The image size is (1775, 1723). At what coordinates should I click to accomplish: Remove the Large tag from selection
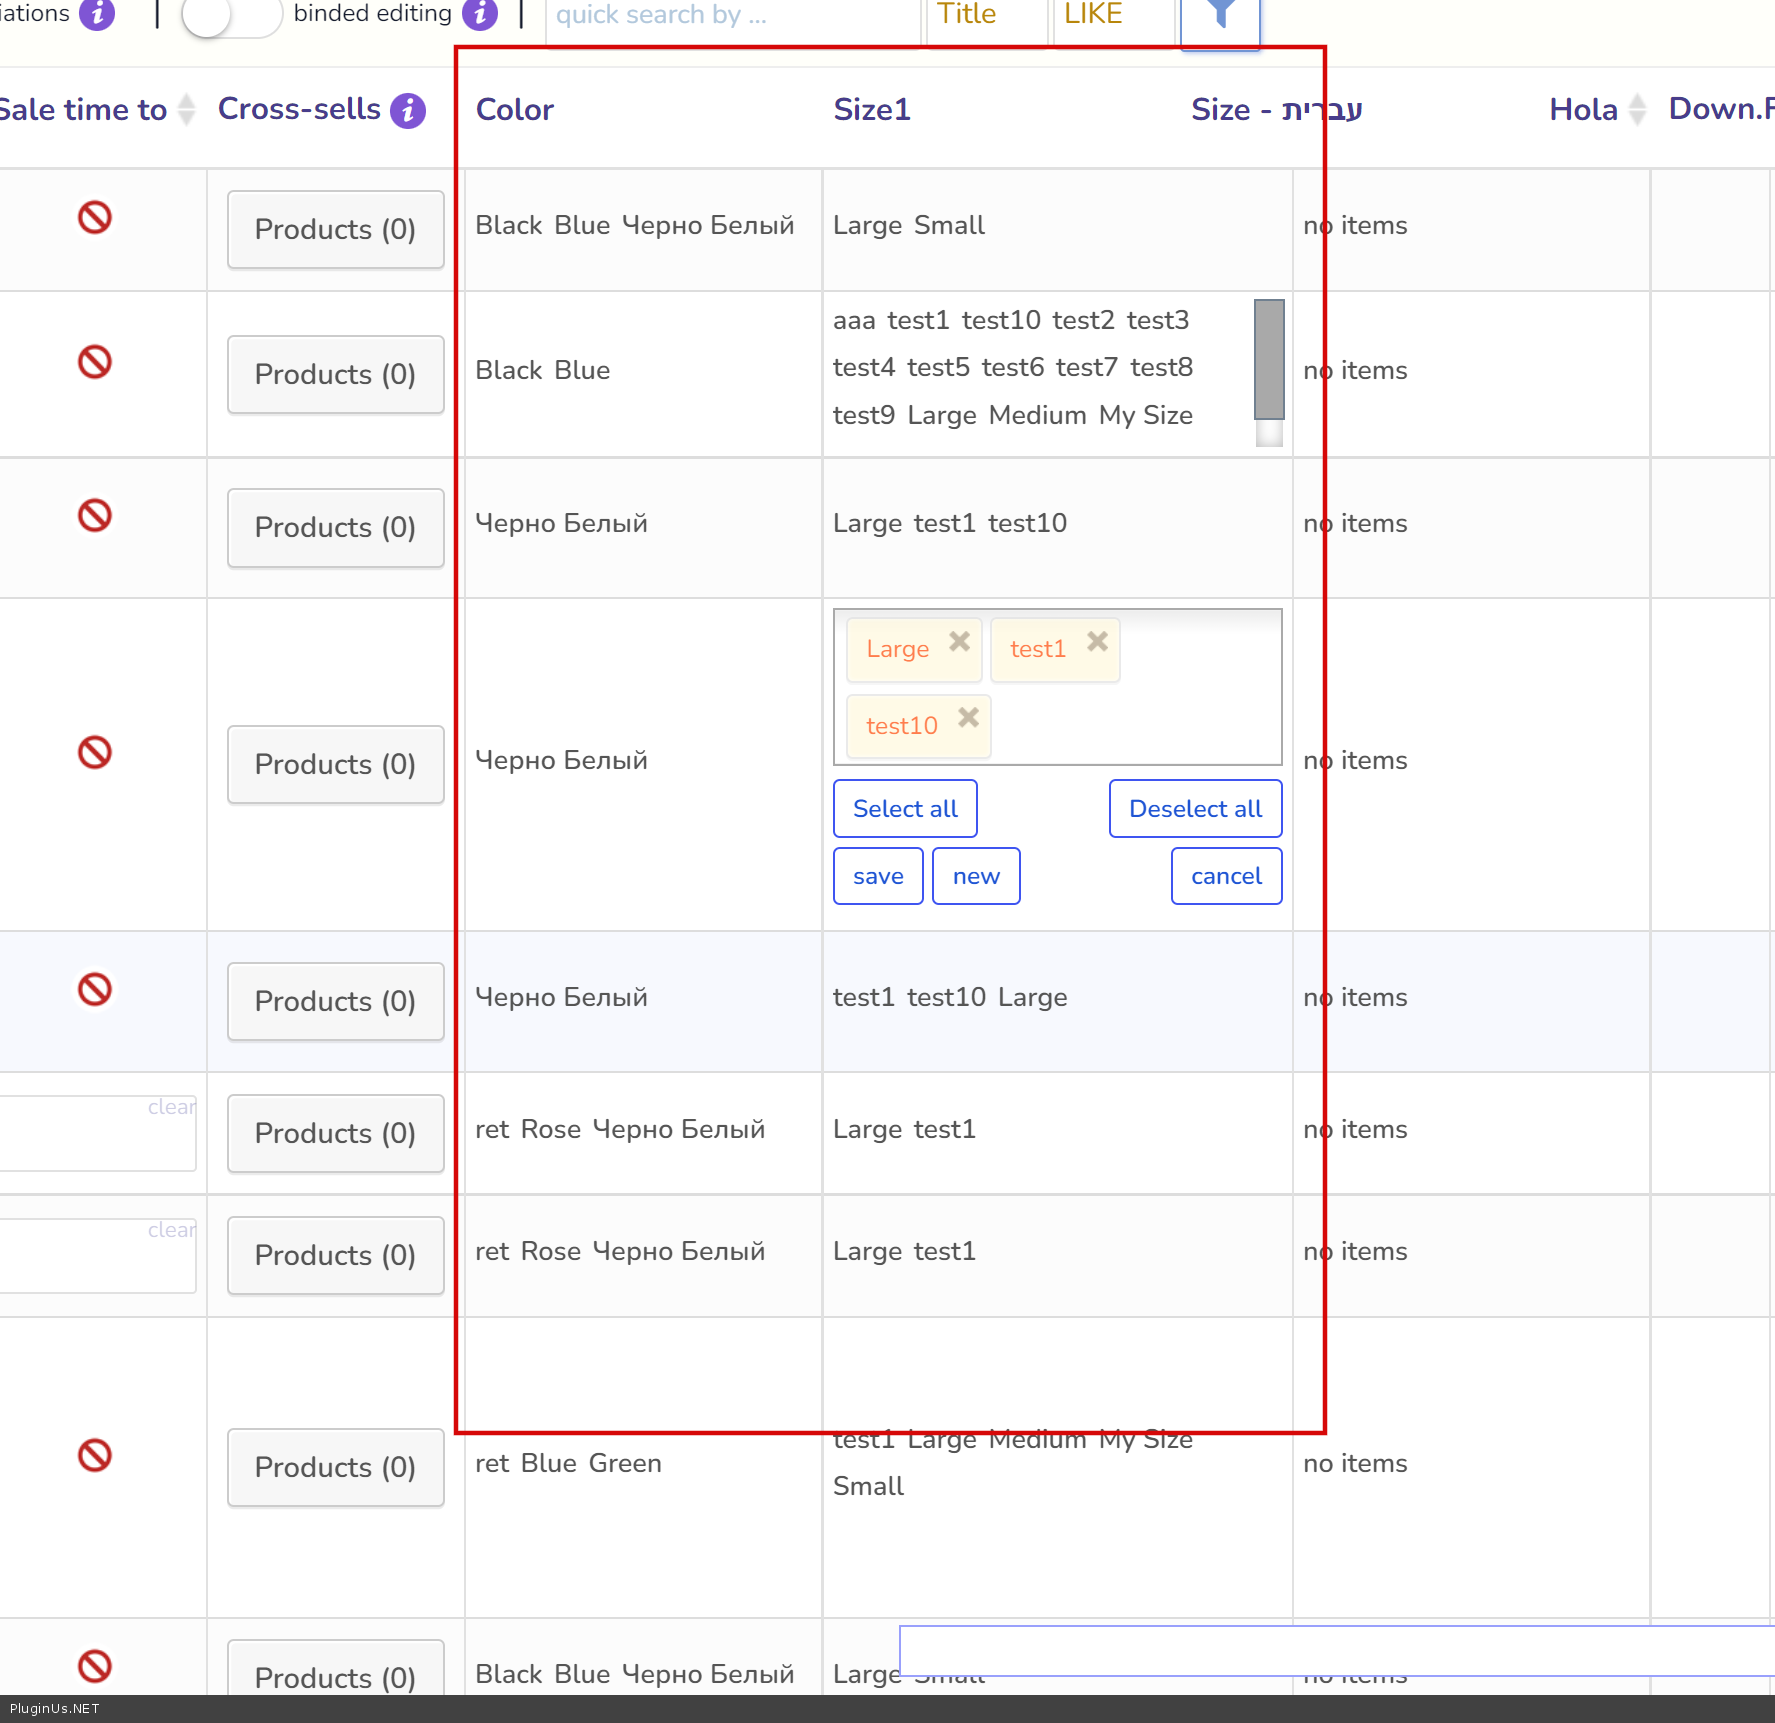[959, 642]
